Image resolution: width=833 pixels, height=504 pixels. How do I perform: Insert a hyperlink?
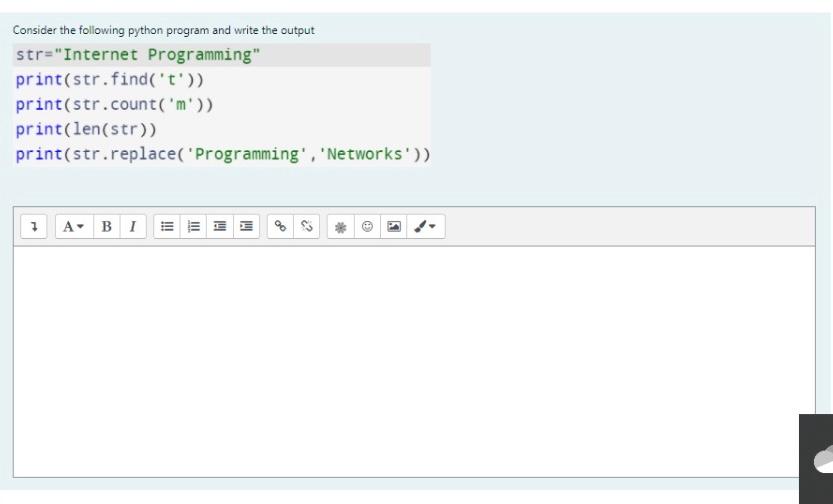tap(280, 227)
